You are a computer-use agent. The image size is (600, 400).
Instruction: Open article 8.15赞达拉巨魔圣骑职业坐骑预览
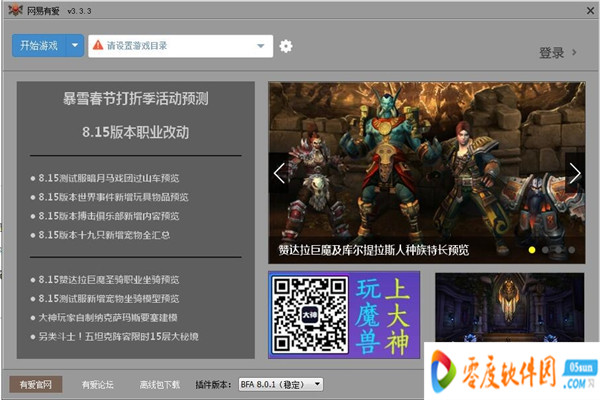click(x=109, y=279)
